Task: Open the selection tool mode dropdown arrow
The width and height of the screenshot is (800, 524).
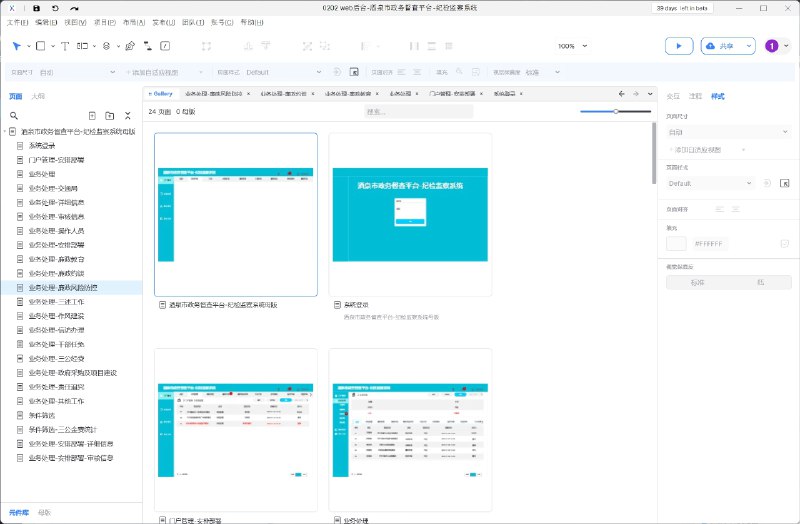Action: pos(29,46)
